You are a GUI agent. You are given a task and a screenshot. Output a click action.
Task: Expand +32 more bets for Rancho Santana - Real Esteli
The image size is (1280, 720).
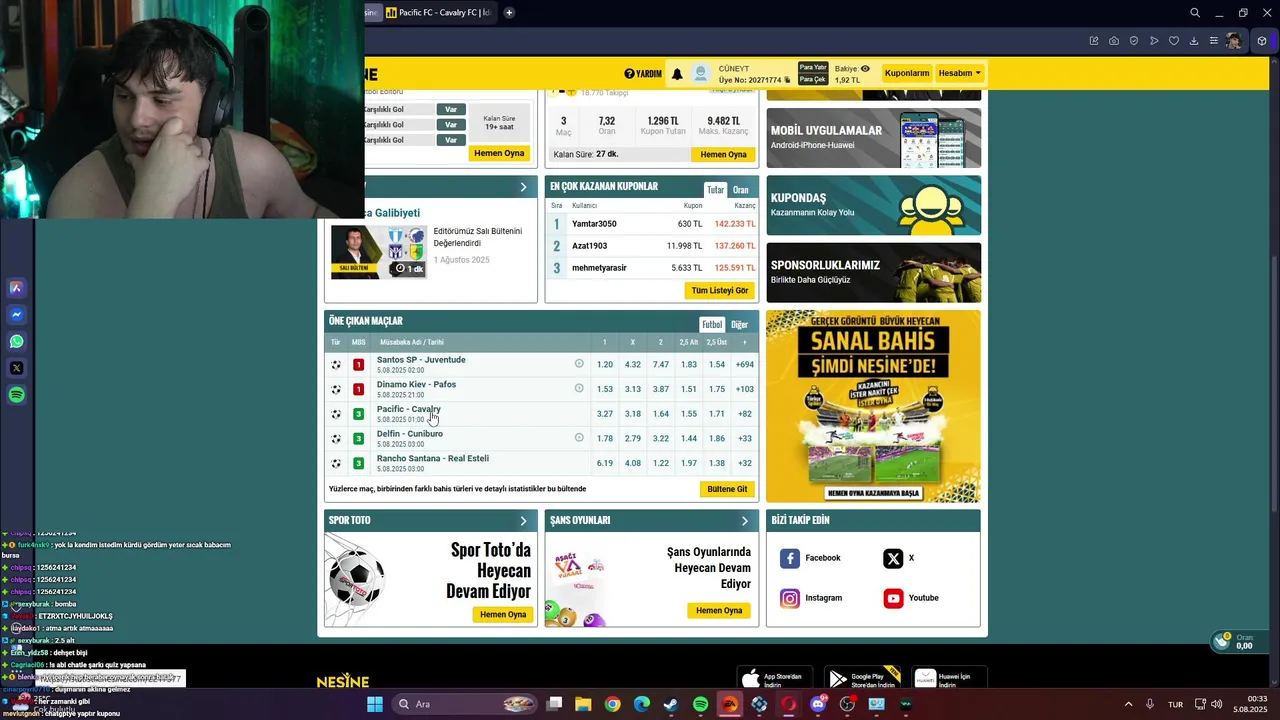744,463
